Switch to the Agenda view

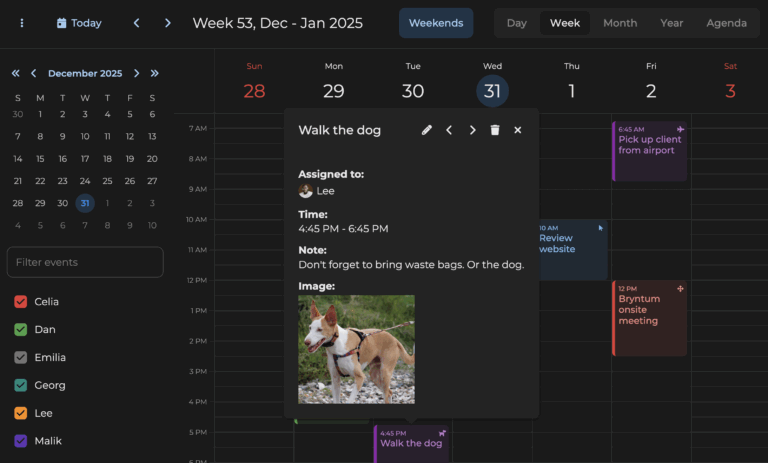726,23
